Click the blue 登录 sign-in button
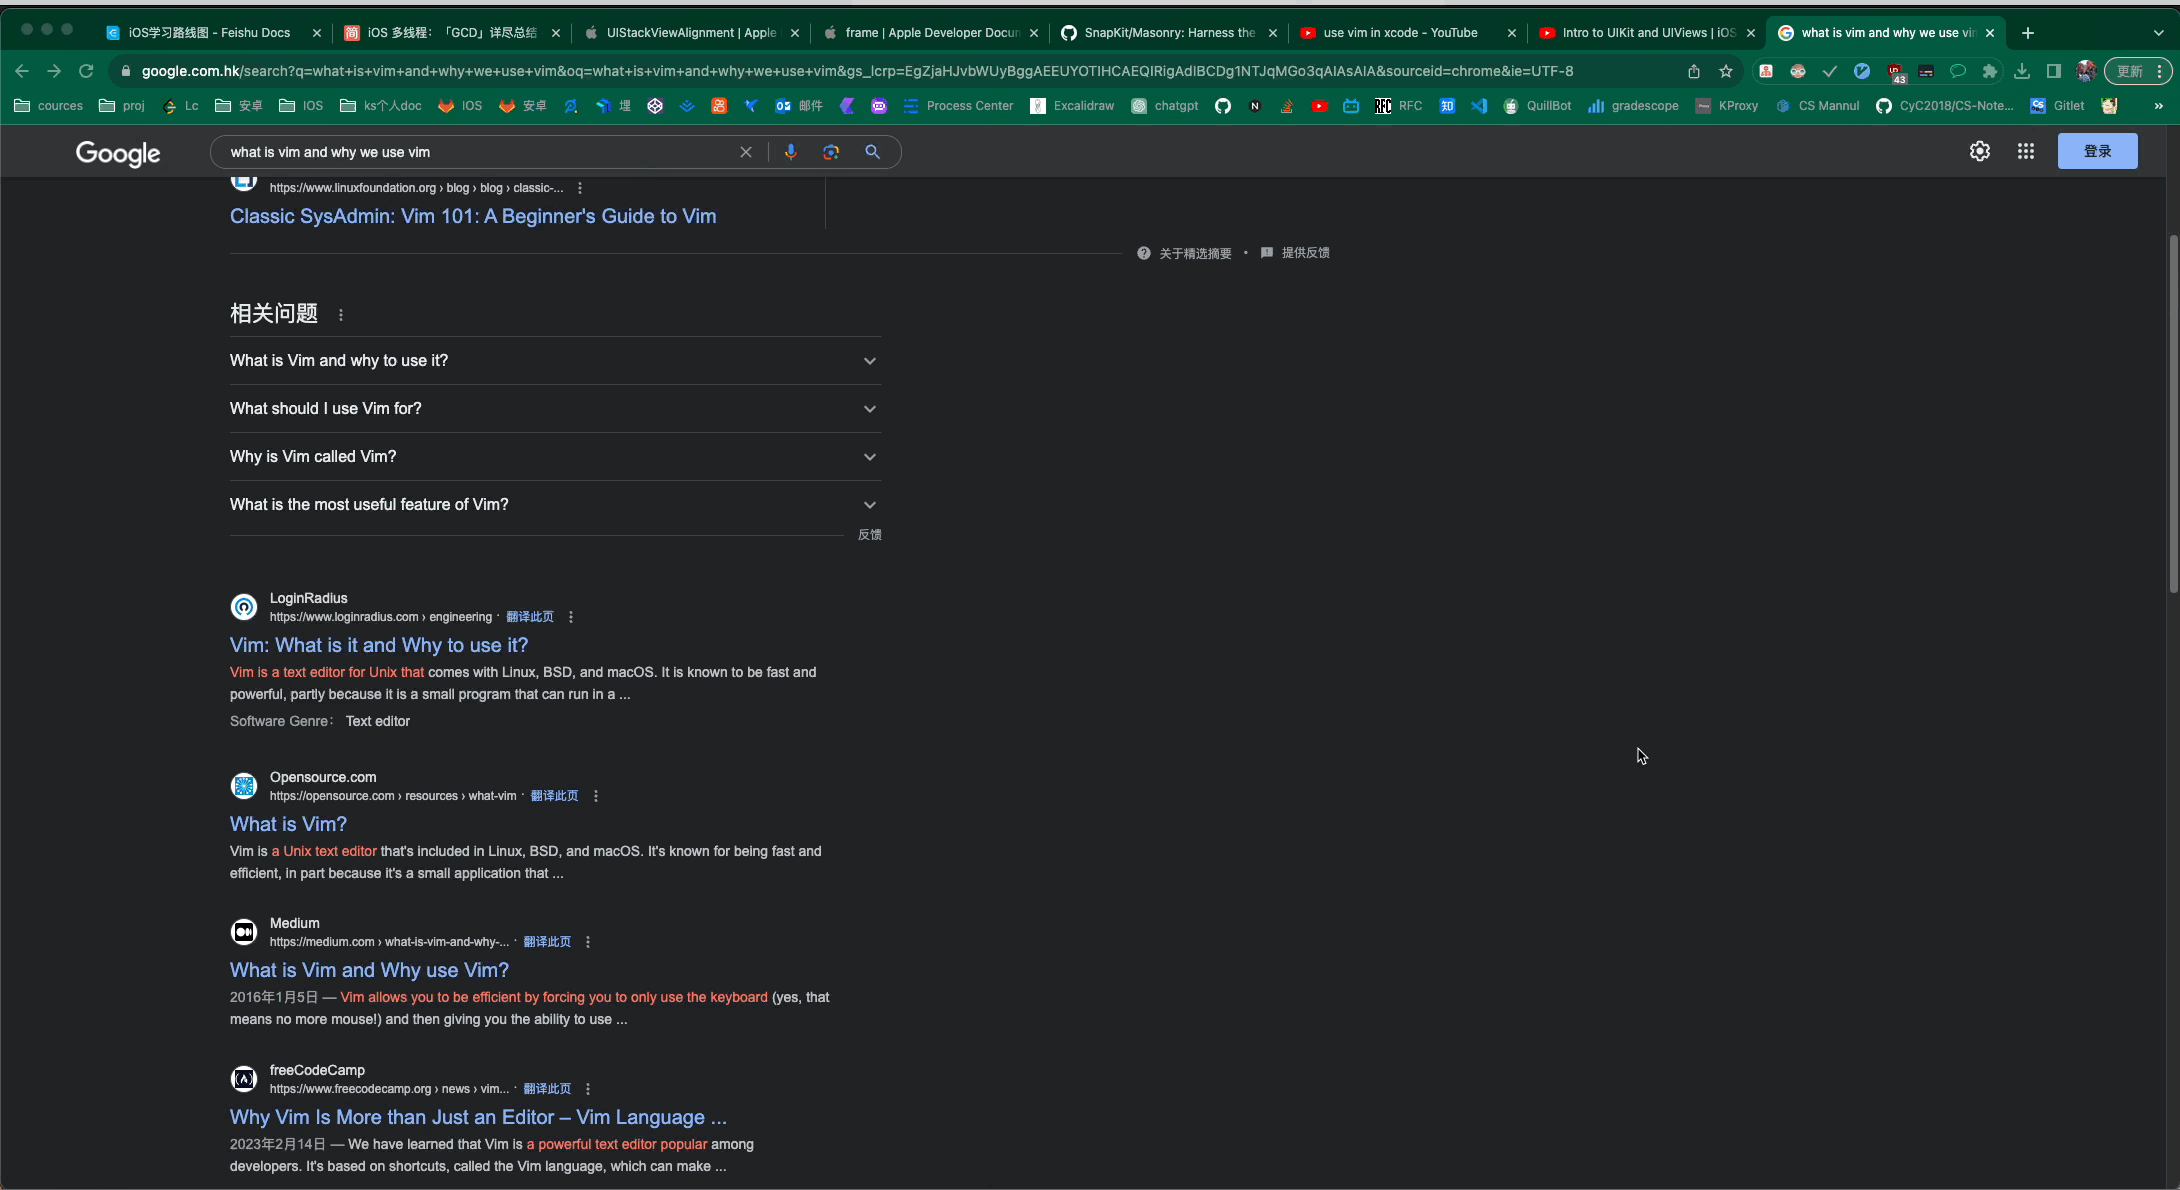The width and height of the screenshot is (2180, 1190). [x=2097, y=151]
